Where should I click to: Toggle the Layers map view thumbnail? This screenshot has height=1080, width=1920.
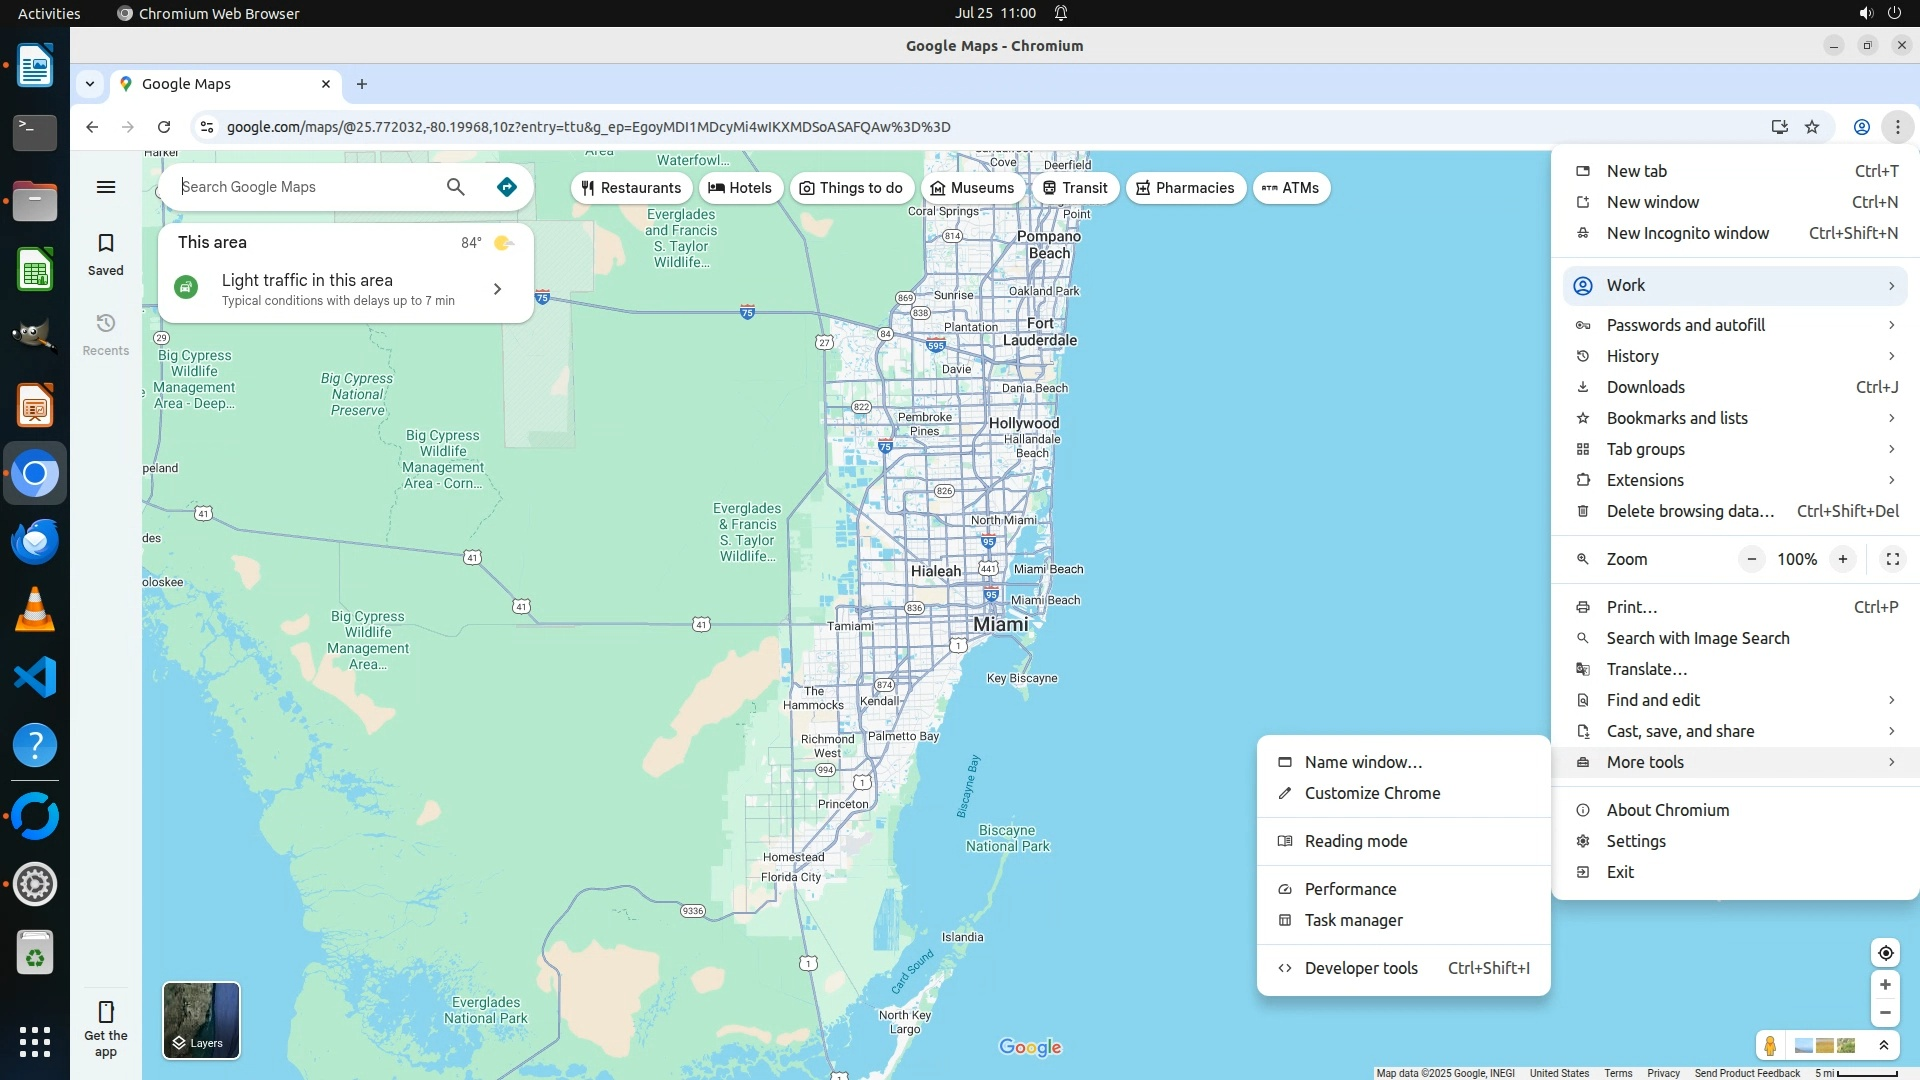[201, 1020]
